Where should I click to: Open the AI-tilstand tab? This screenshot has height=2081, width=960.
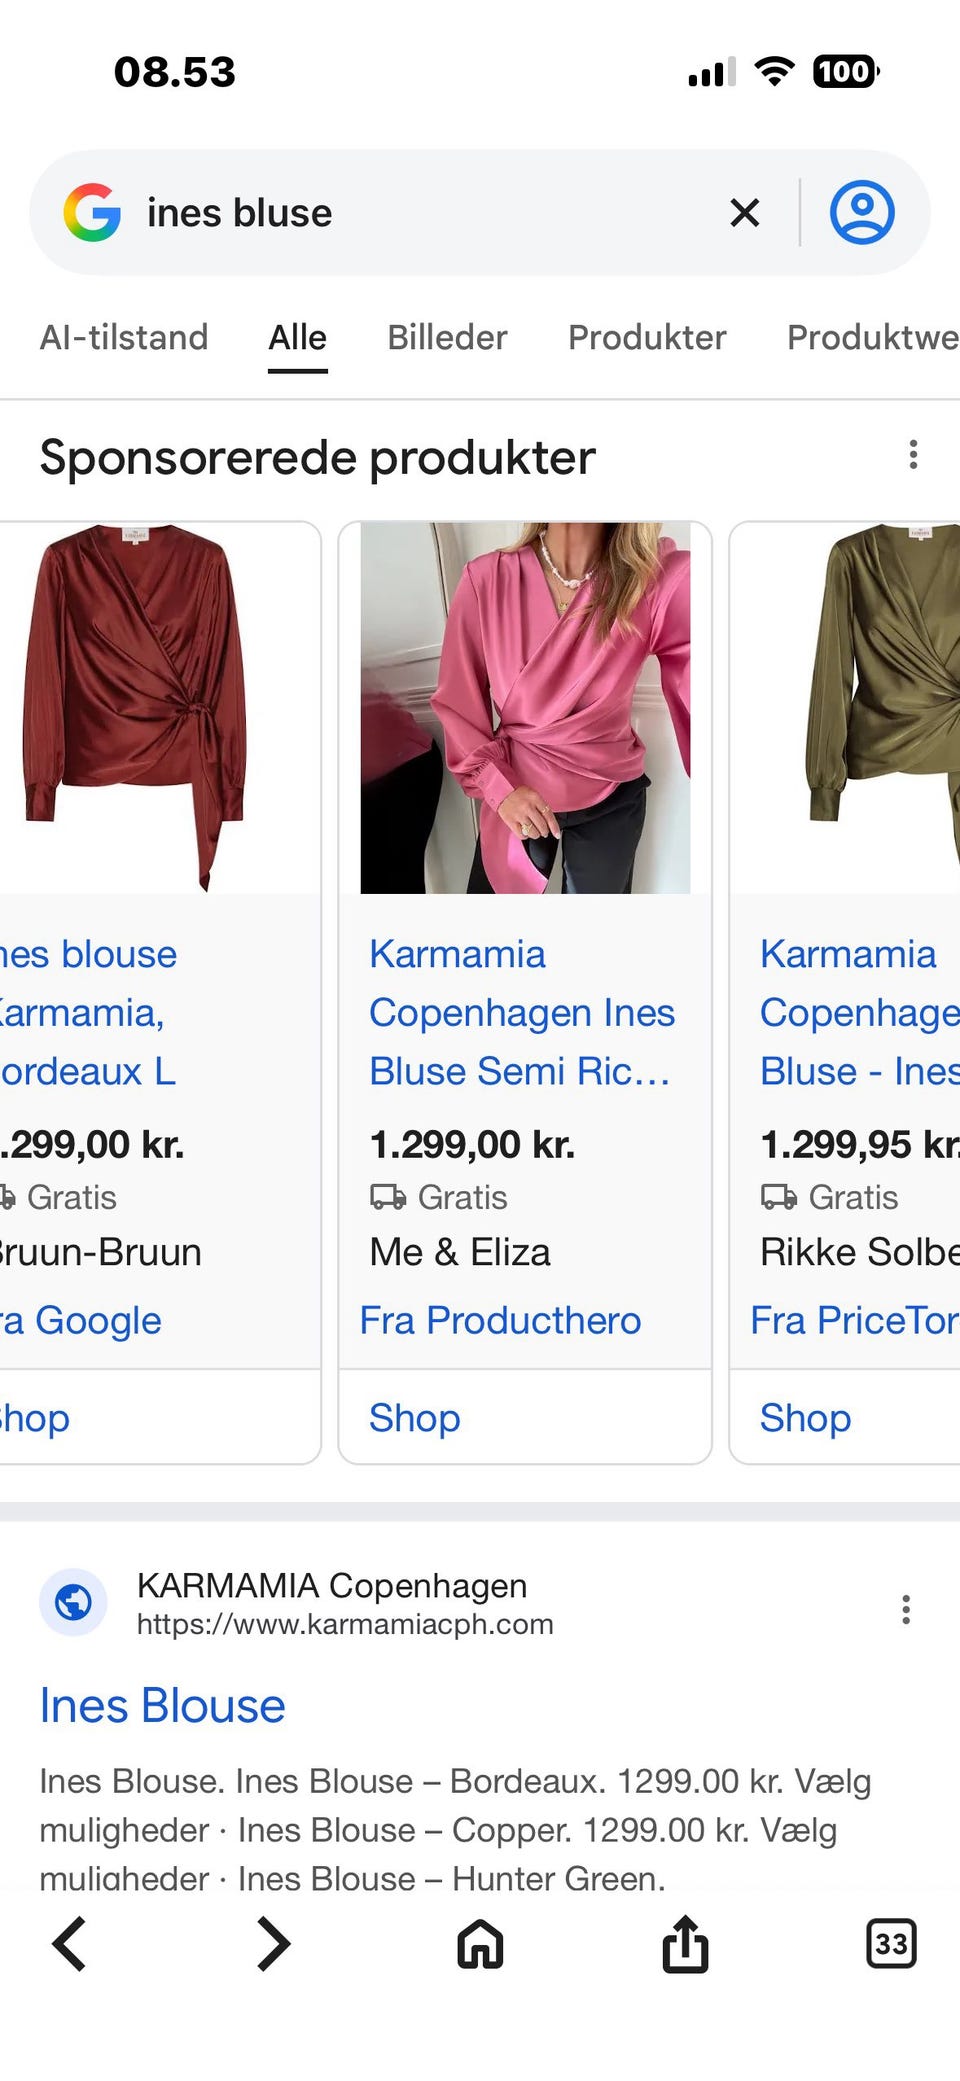point(124,337)
